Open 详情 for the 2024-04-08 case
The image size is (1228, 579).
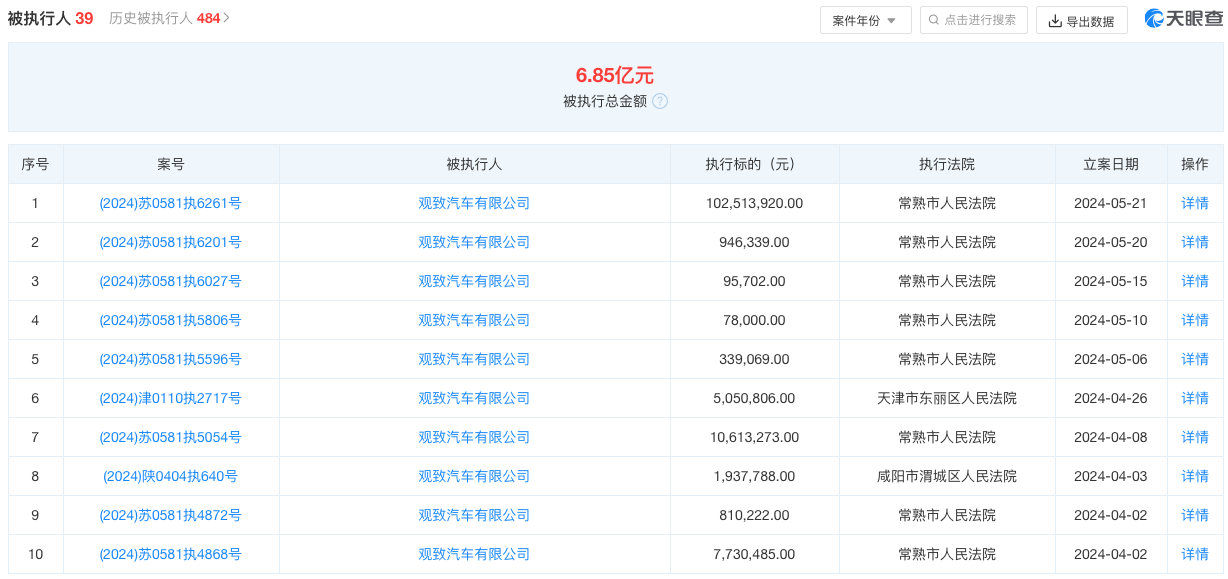(1195, 437)
